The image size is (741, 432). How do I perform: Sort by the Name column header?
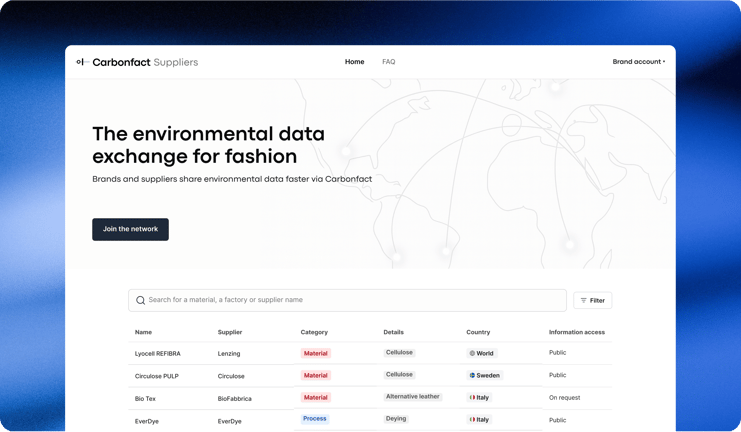pyautogui.click(x=143, y=332)
